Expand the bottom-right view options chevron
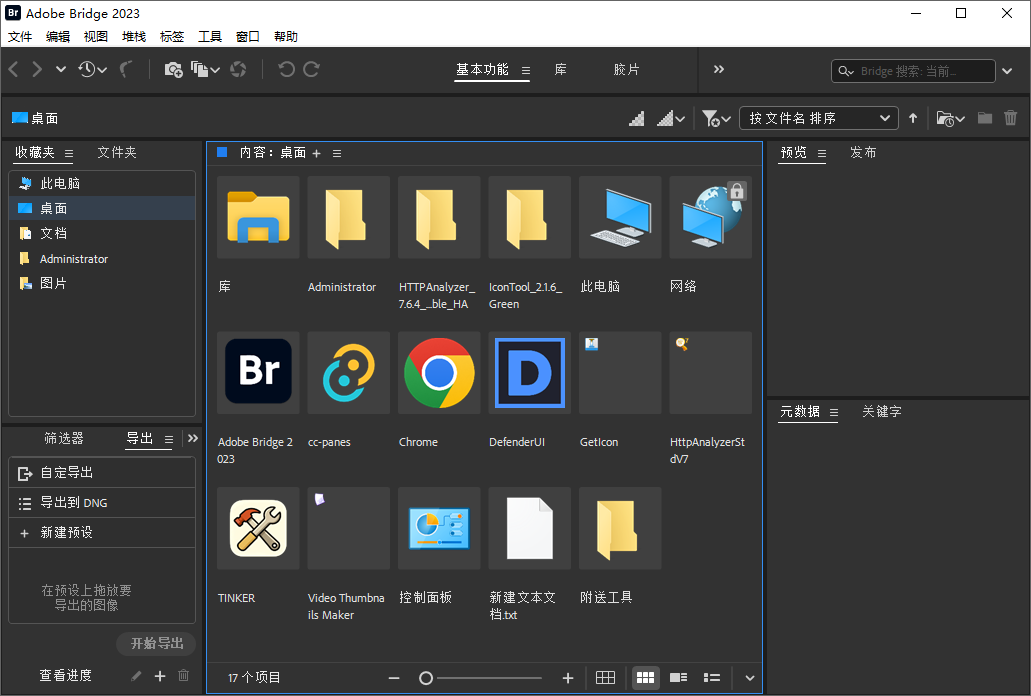 (749, 678)
